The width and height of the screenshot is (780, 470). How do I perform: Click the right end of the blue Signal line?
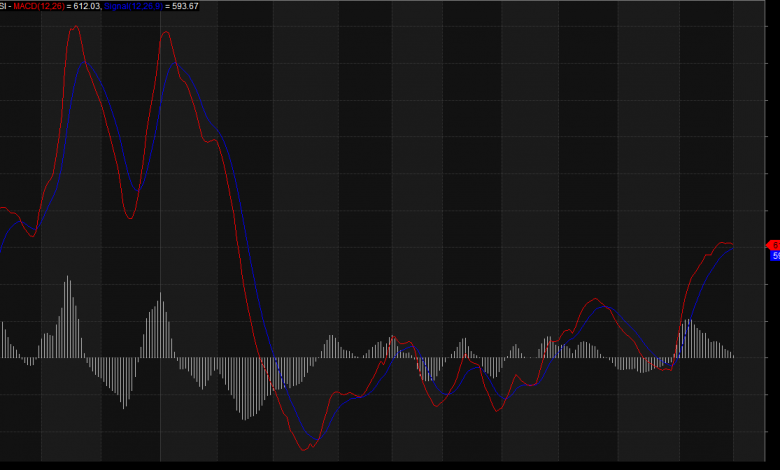pyautogui.click(x=733, y=248)
